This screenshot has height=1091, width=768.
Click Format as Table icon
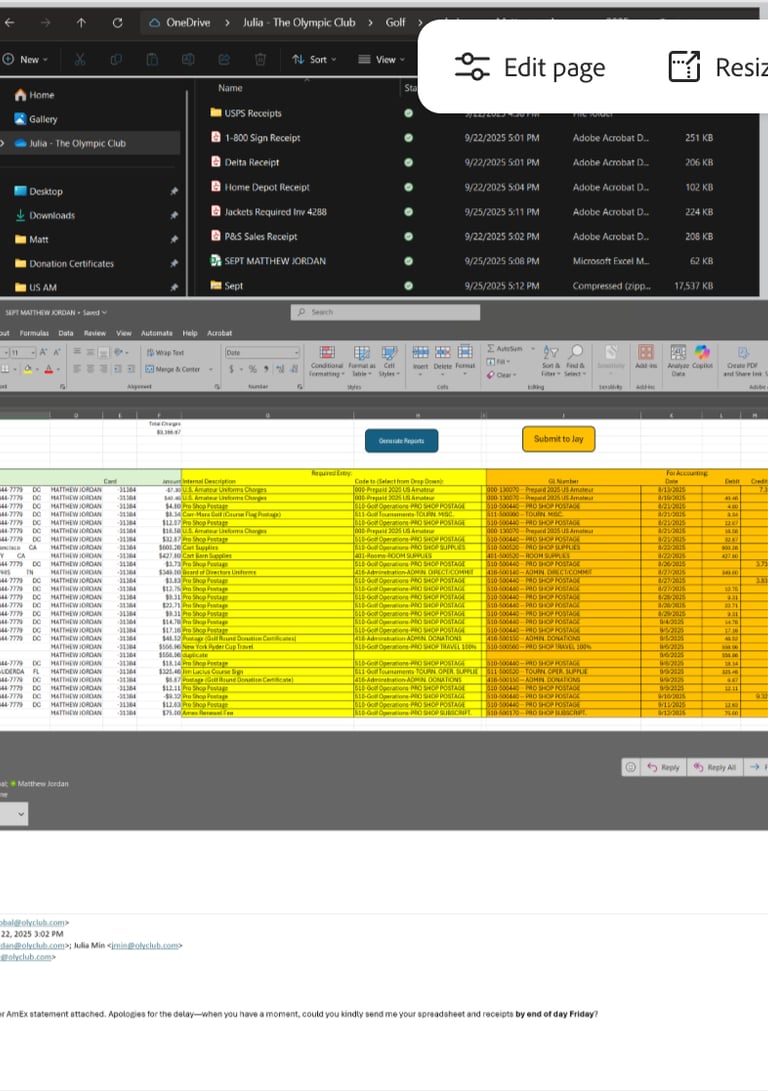(362, 360)
